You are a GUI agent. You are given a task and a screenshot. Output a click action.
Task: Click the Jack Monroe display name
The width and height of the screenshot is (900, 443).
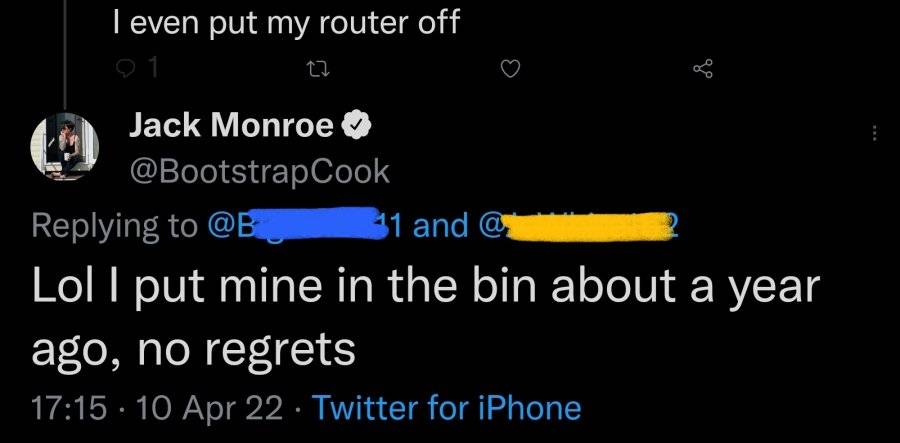(231, 126)
